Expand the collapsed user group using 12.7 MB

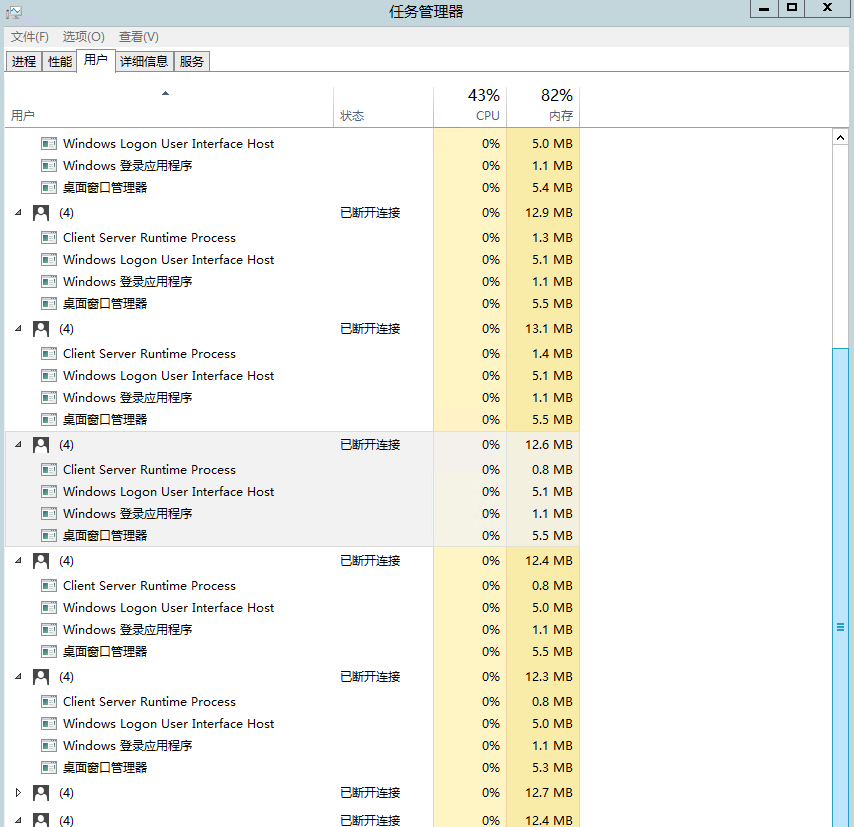point(18,793)
